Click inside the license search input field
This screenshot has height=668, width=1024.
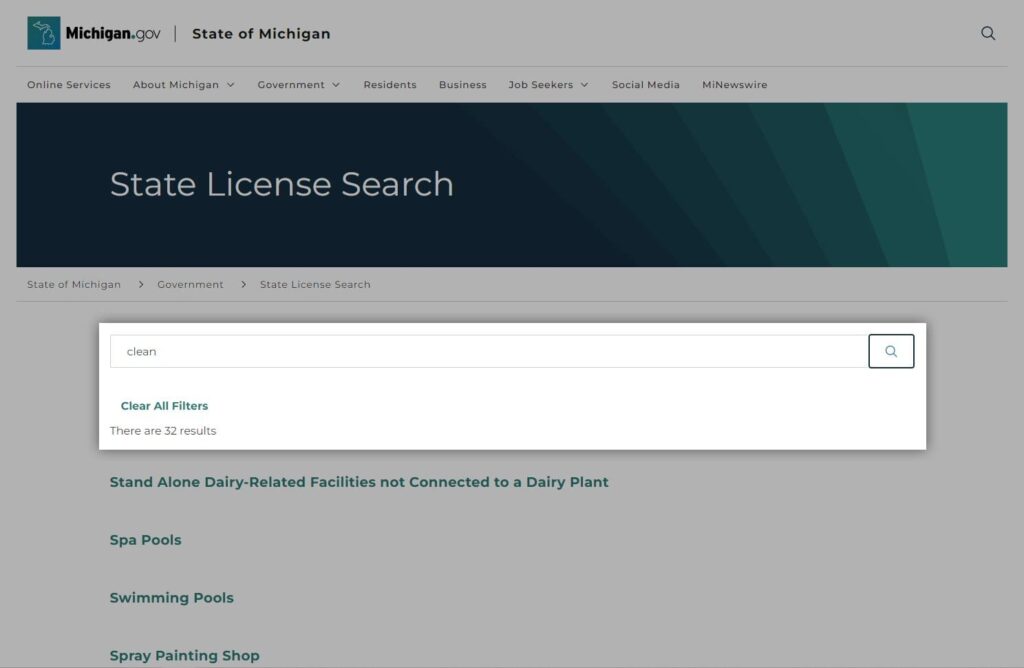(x=400, y=351)
